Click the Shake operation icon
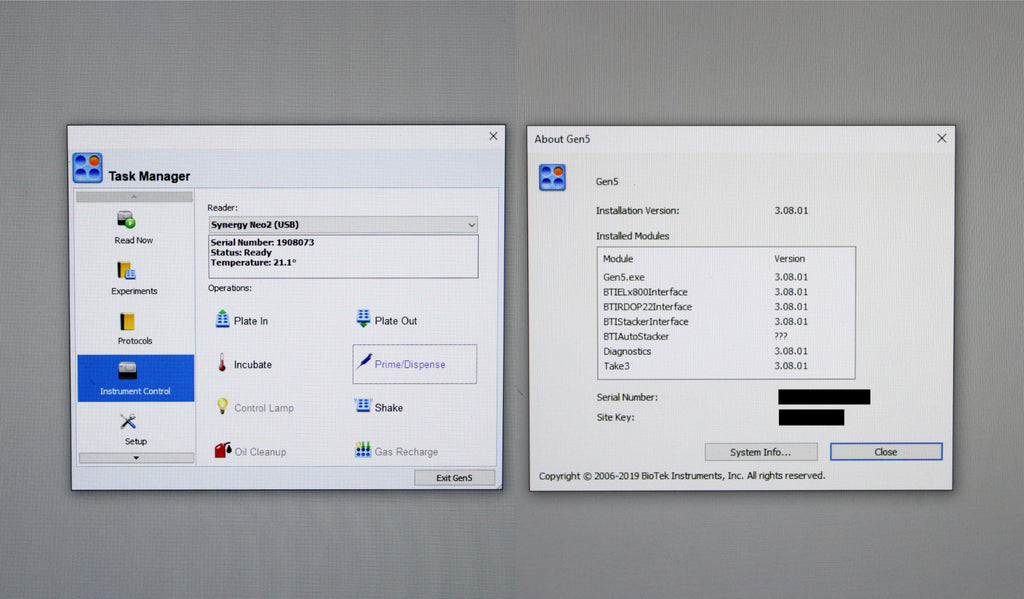The image size is (1024, 599). (x=362, y=406)
